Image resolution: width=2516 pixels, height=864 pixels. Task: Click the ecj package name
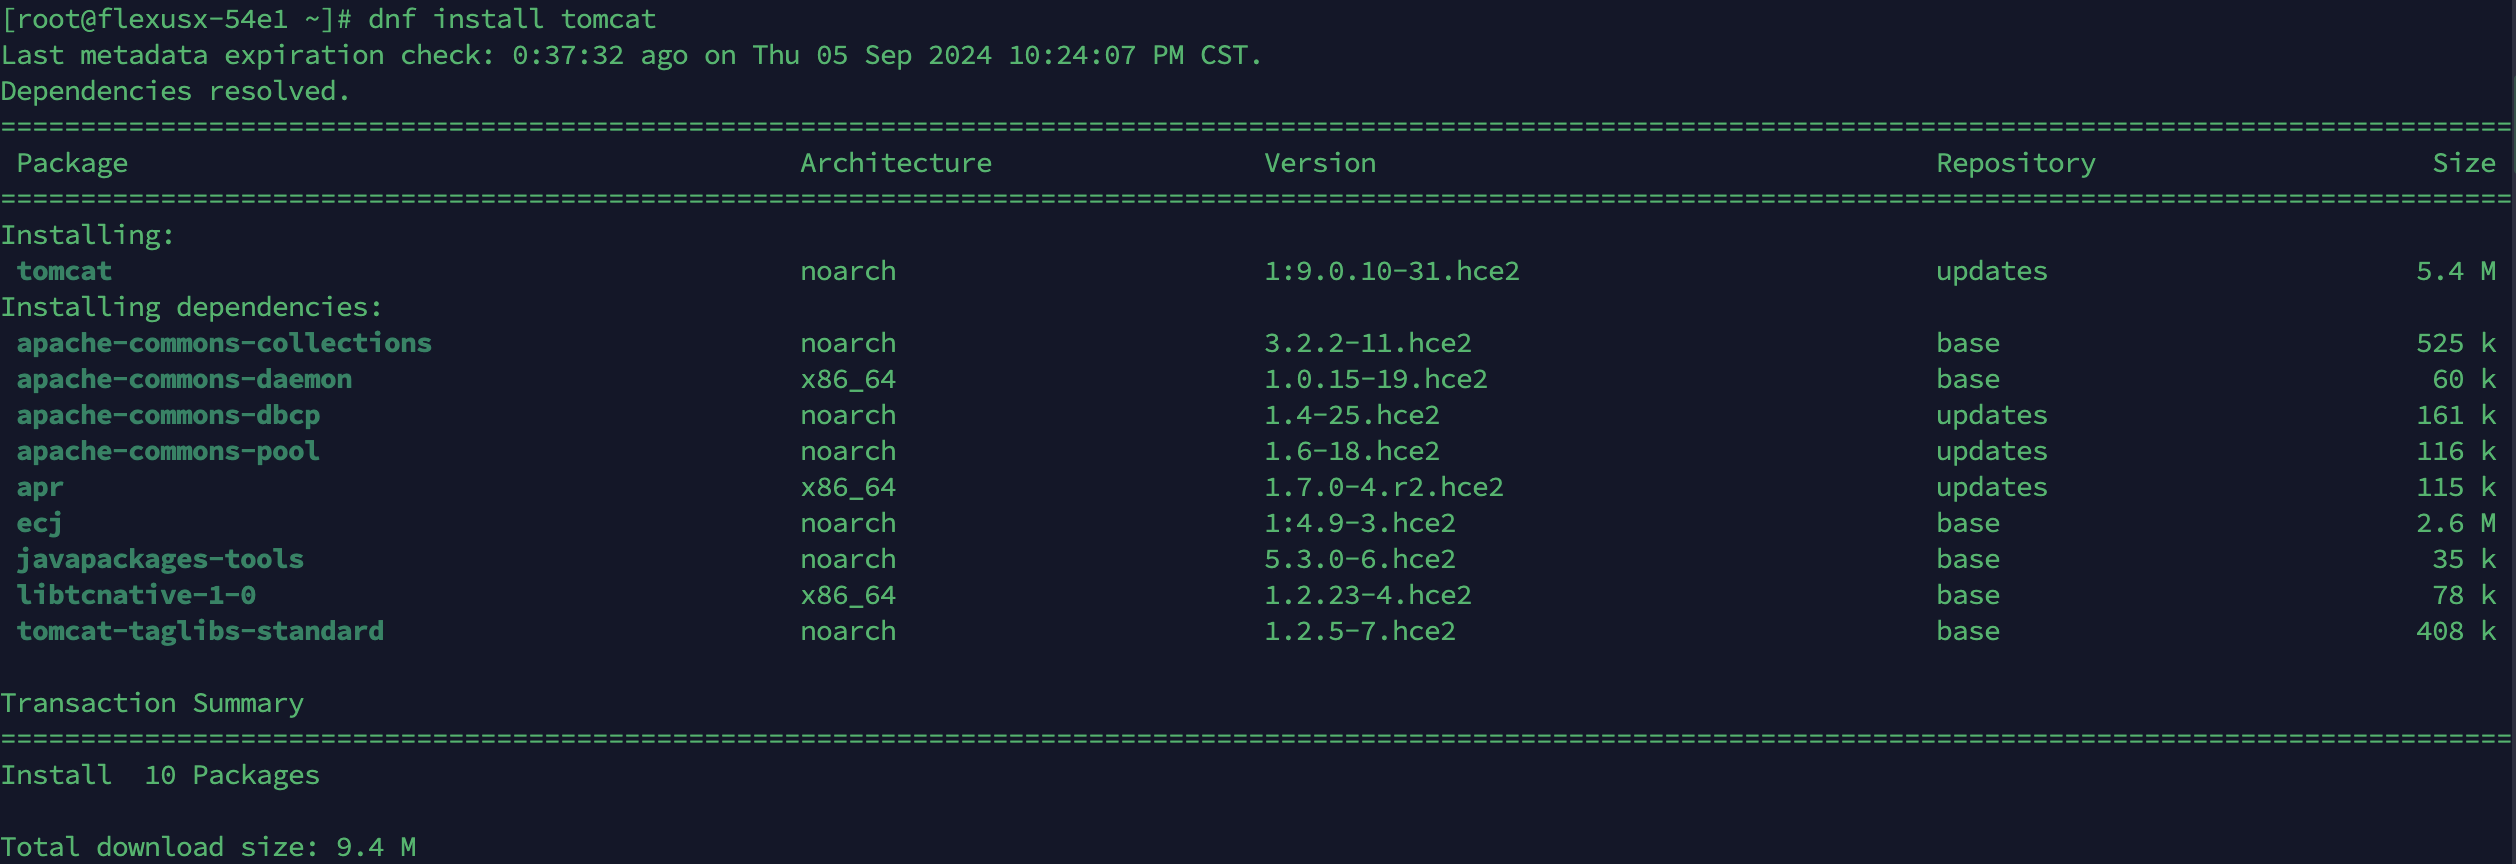(x=40, y=523)
